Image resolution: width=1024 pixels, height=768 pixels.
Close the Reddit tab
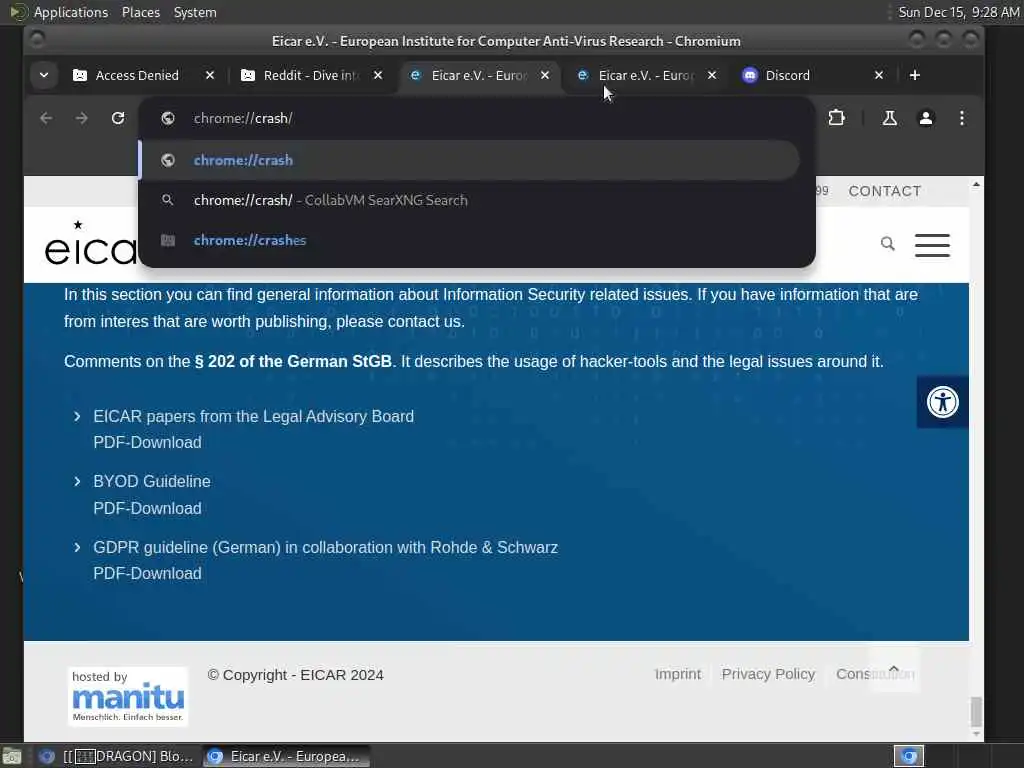tap(377, 75)
